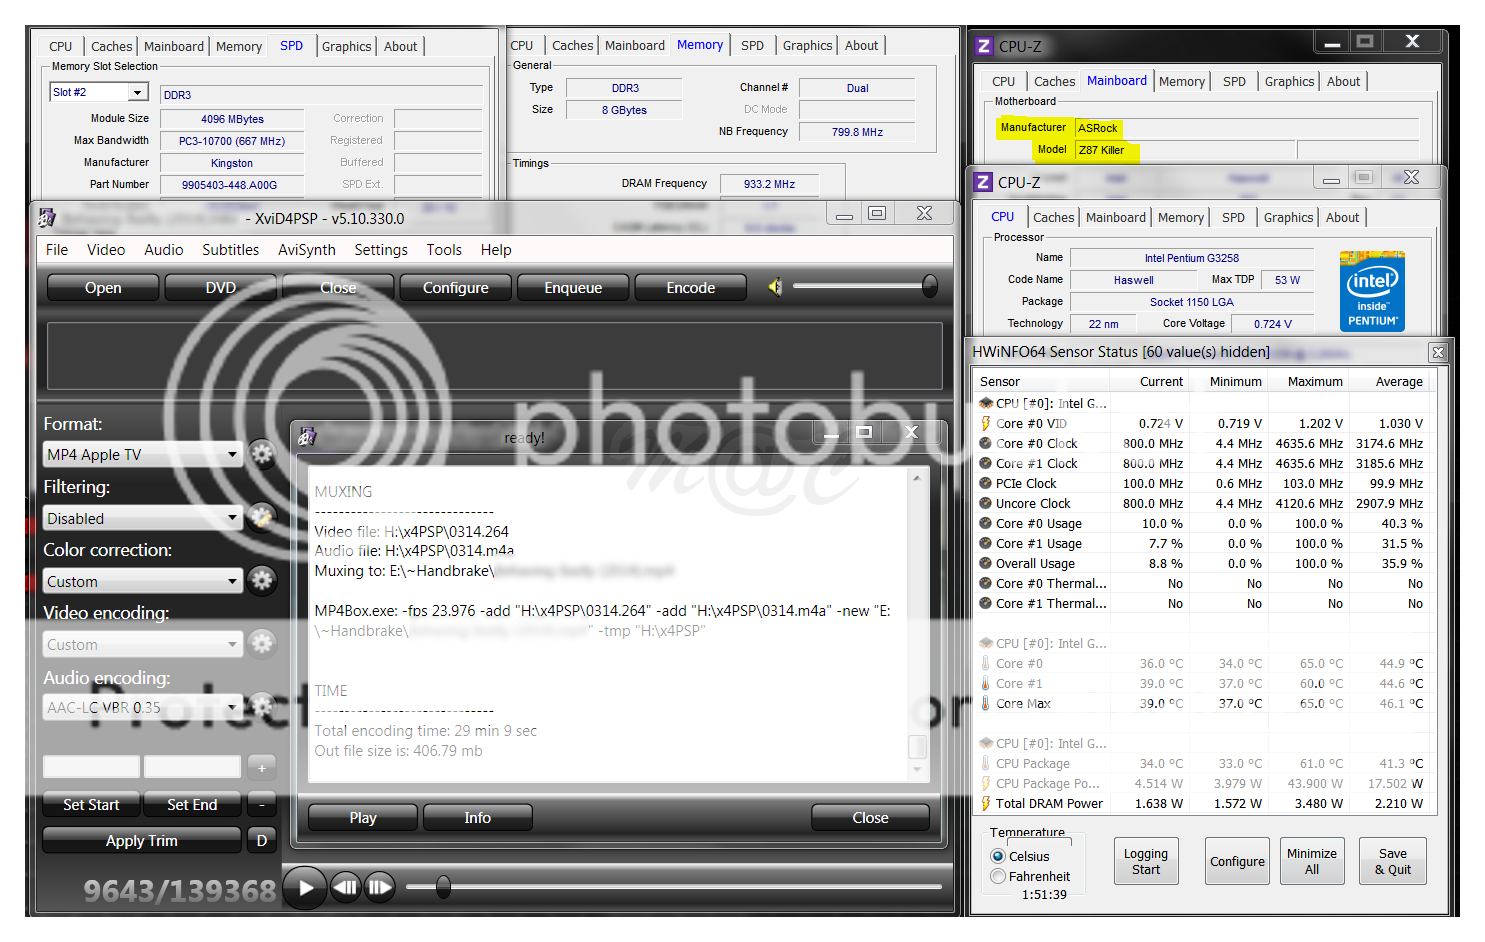Click the Audio encoding gear icon
The width and height of the screenshot is (1485, 942).
[262, 707]
